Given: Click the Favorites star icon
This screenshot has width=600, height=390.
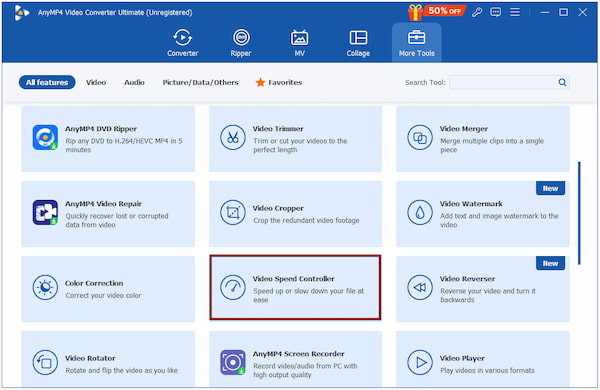Looking at the screenshot, I should click(x=260, y=82).
